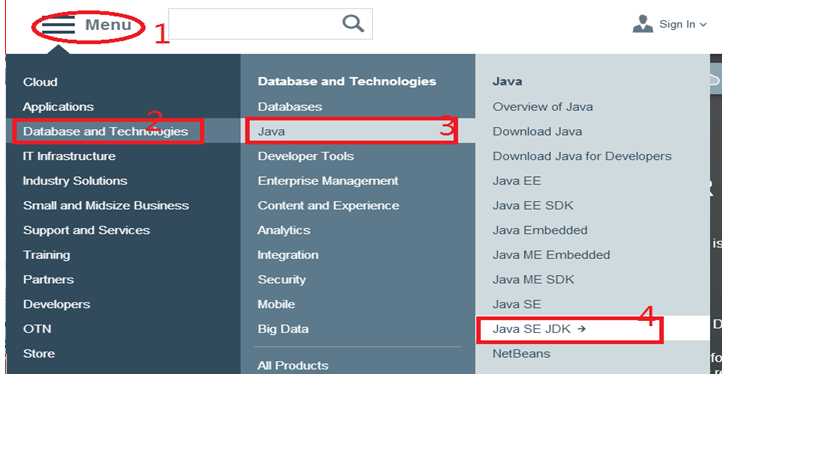Select Java EE link

[x=517, y=181]
